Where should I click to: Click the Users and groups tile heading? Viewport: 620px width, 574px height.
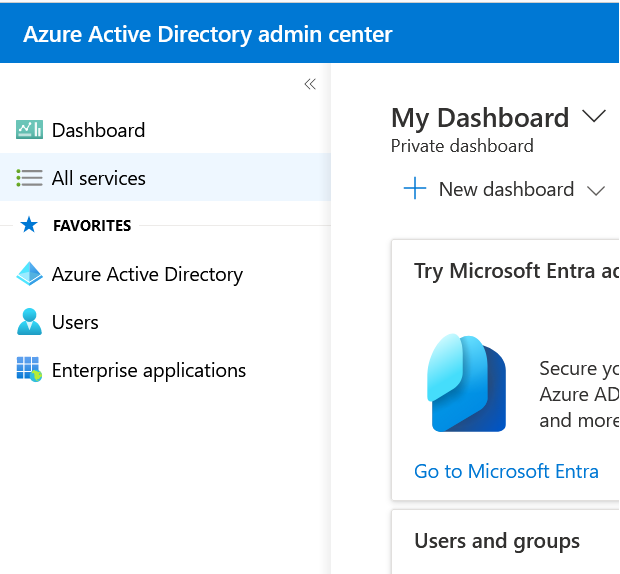pos(497,541)
